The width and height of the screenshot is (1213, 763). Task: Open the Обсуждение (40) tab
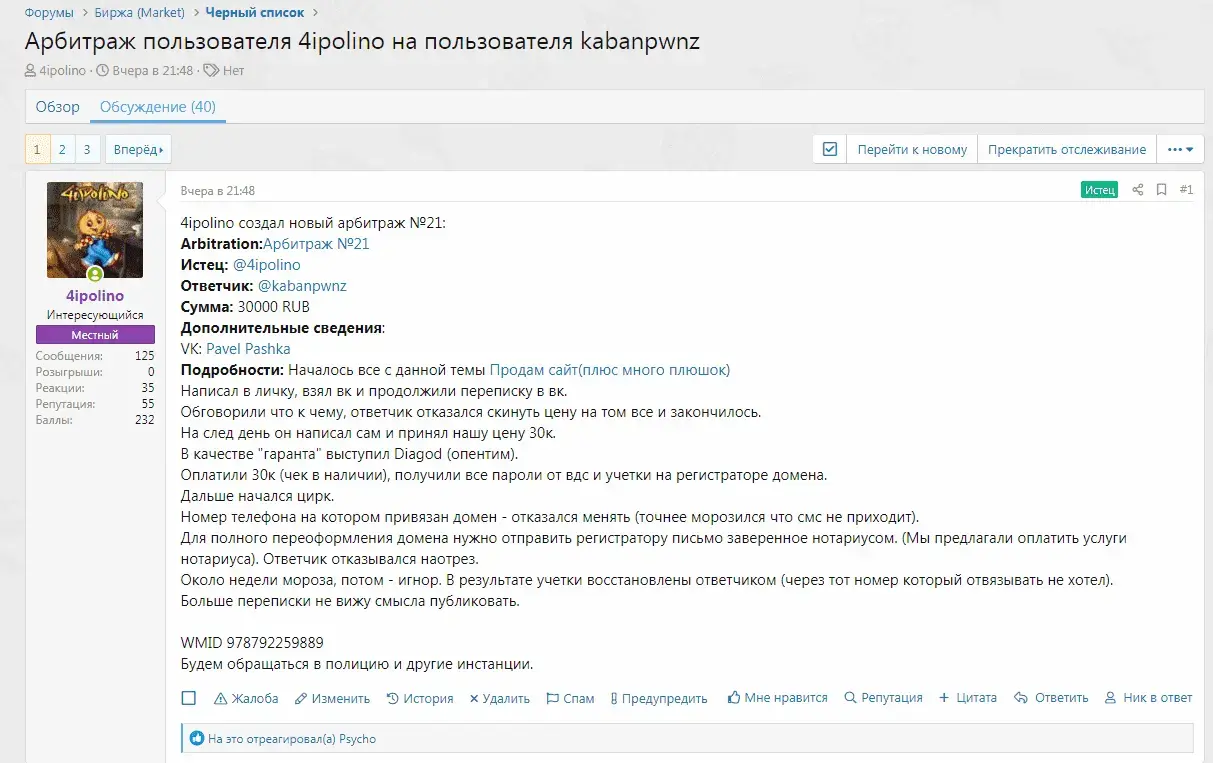tap(158, 107)
